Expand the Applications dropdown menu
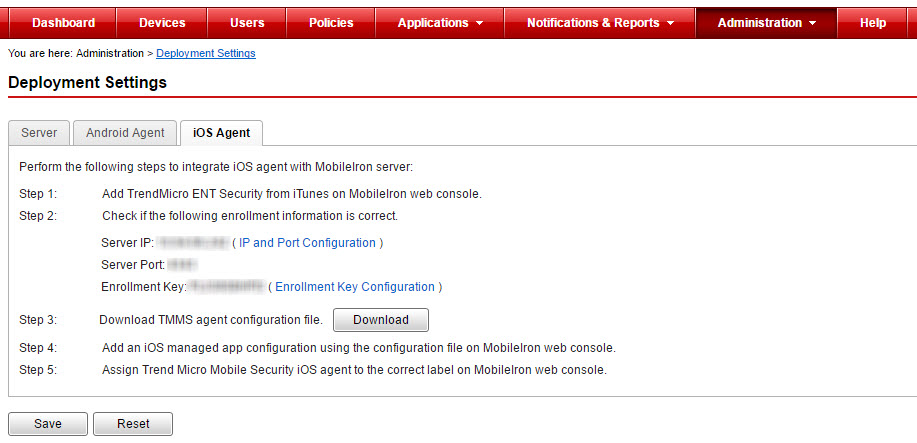Screen dimensions: 917x443 point(440,23)
